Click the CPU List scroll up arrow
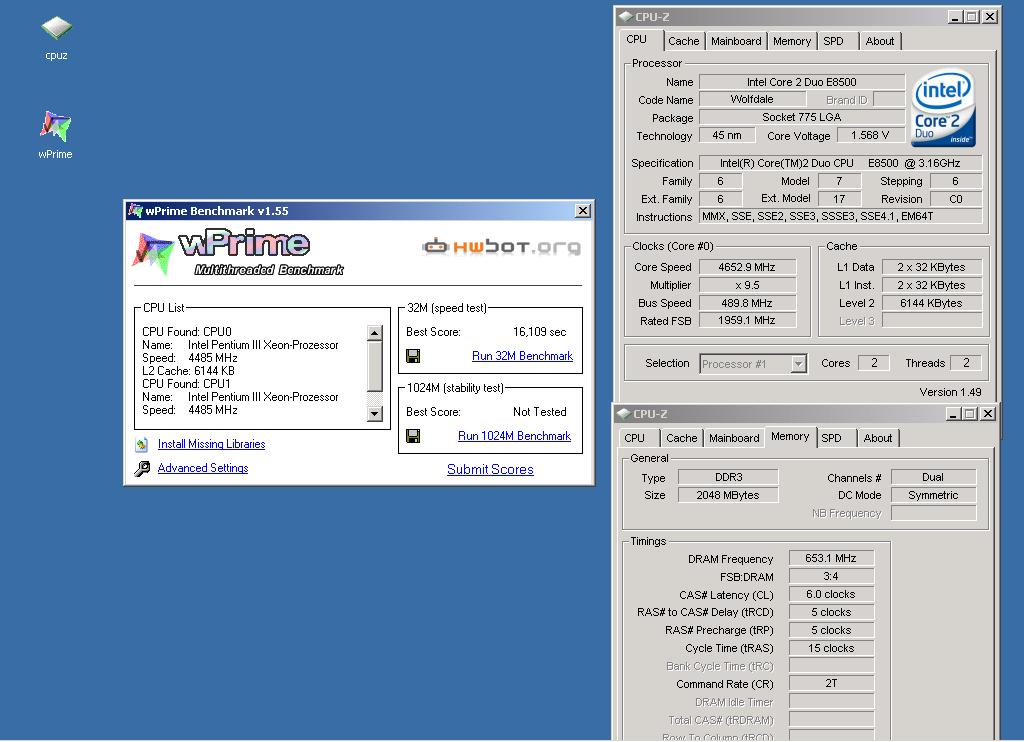This screenshot has height=742, width=1024. (x=374, y=333)
